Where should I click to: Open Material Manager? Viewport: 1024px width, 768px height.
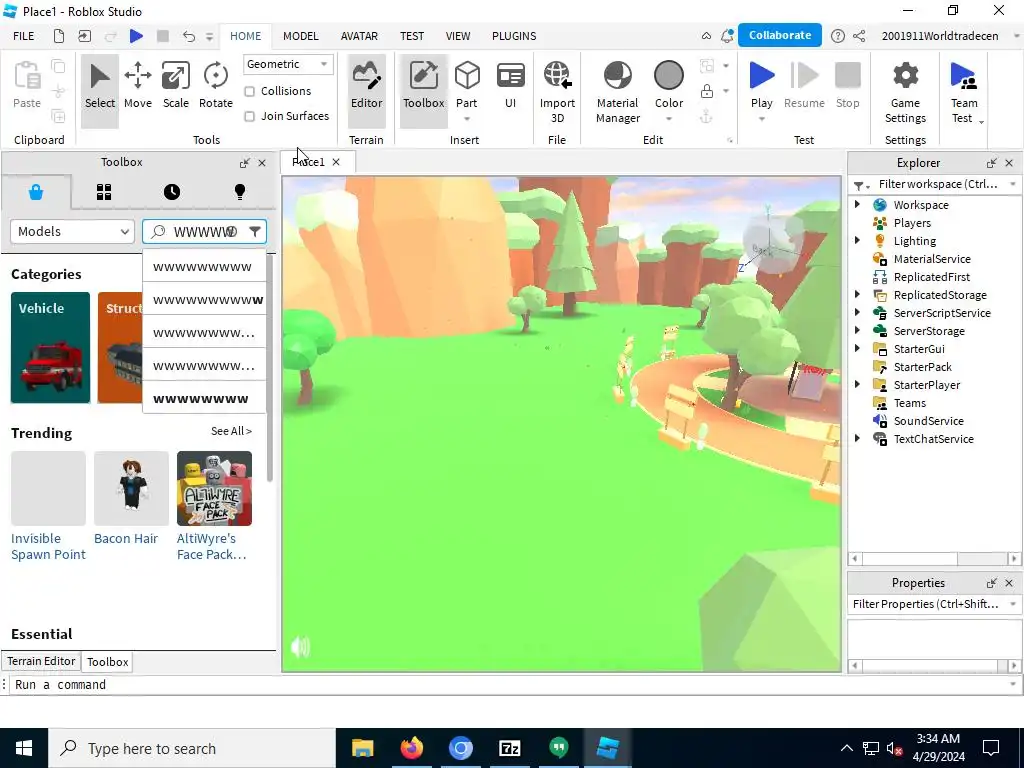[x=617, y=92]
